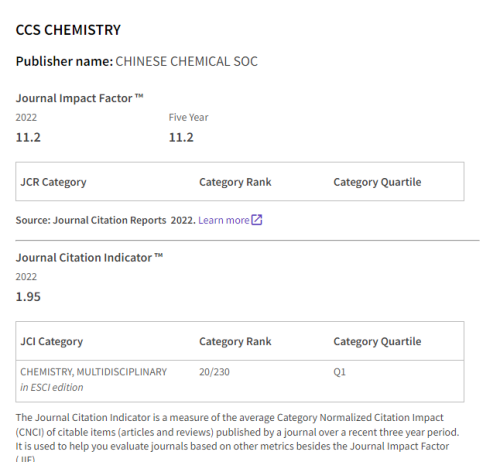
Task: Click the Category Rank header in JCI table
Action: click(x=235, y=341)
